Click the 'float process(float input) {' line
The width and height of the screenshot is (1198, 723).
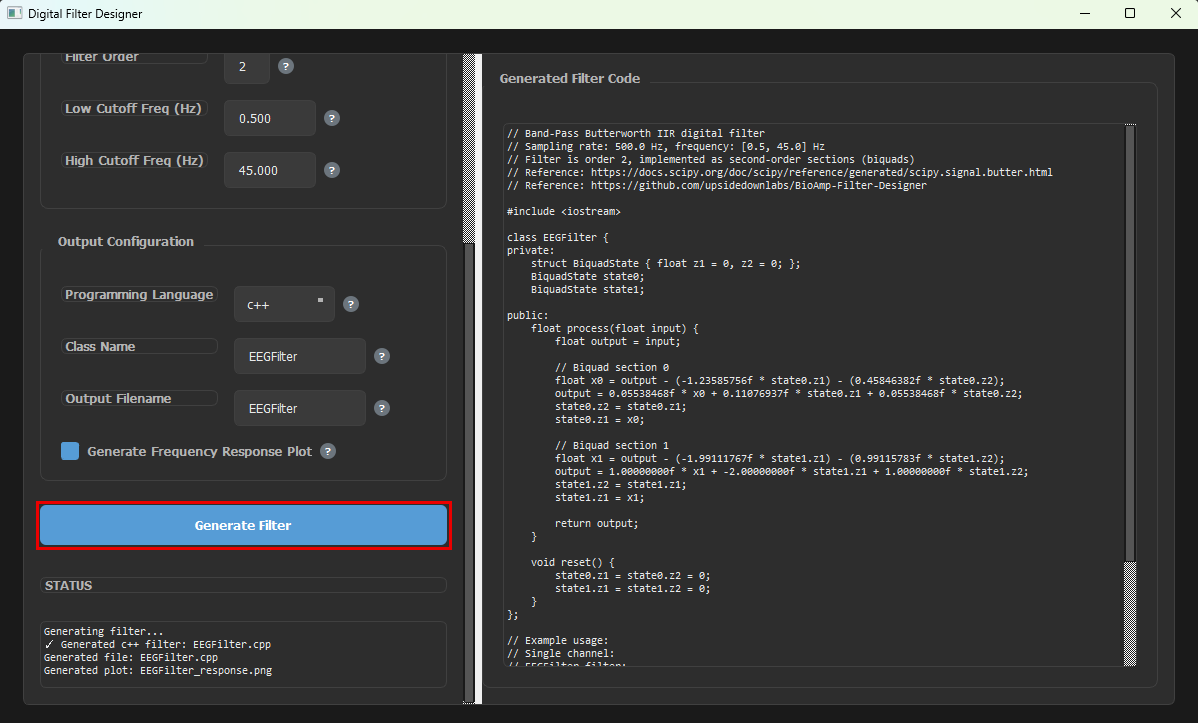(615, 329)
